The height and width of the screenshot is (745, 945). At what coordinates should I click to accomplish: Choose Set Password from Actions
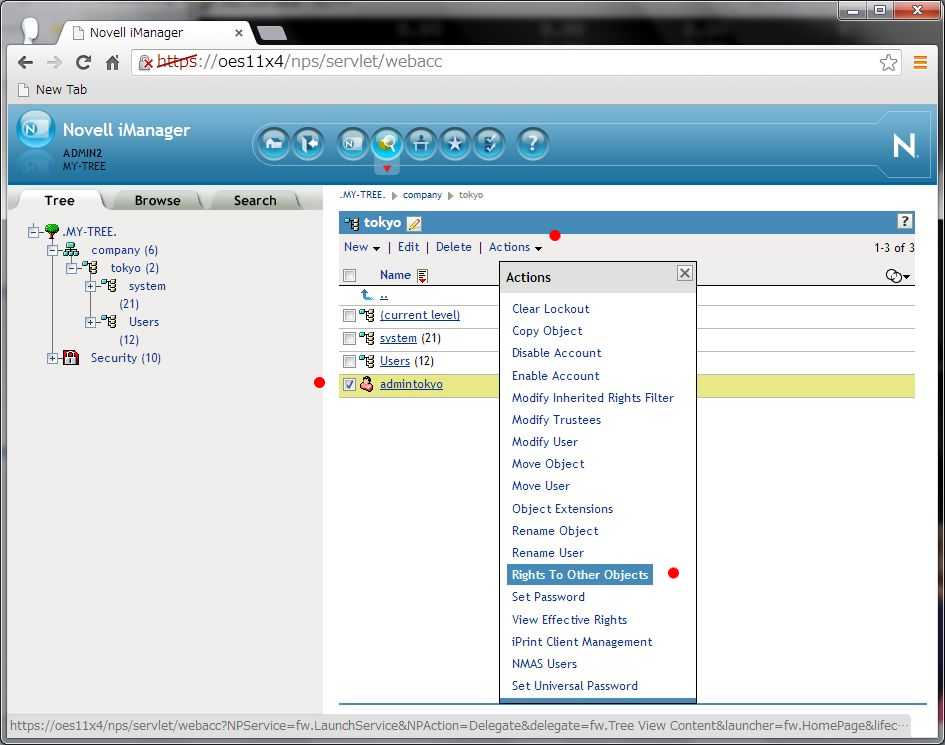(548, 597)
